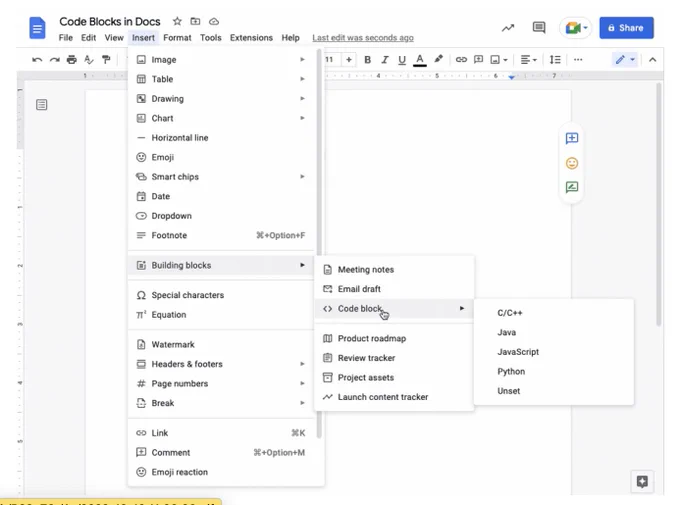This screenshot has width=680, height=505.
Task: Open the Format menu
Action: pos(177,38)
